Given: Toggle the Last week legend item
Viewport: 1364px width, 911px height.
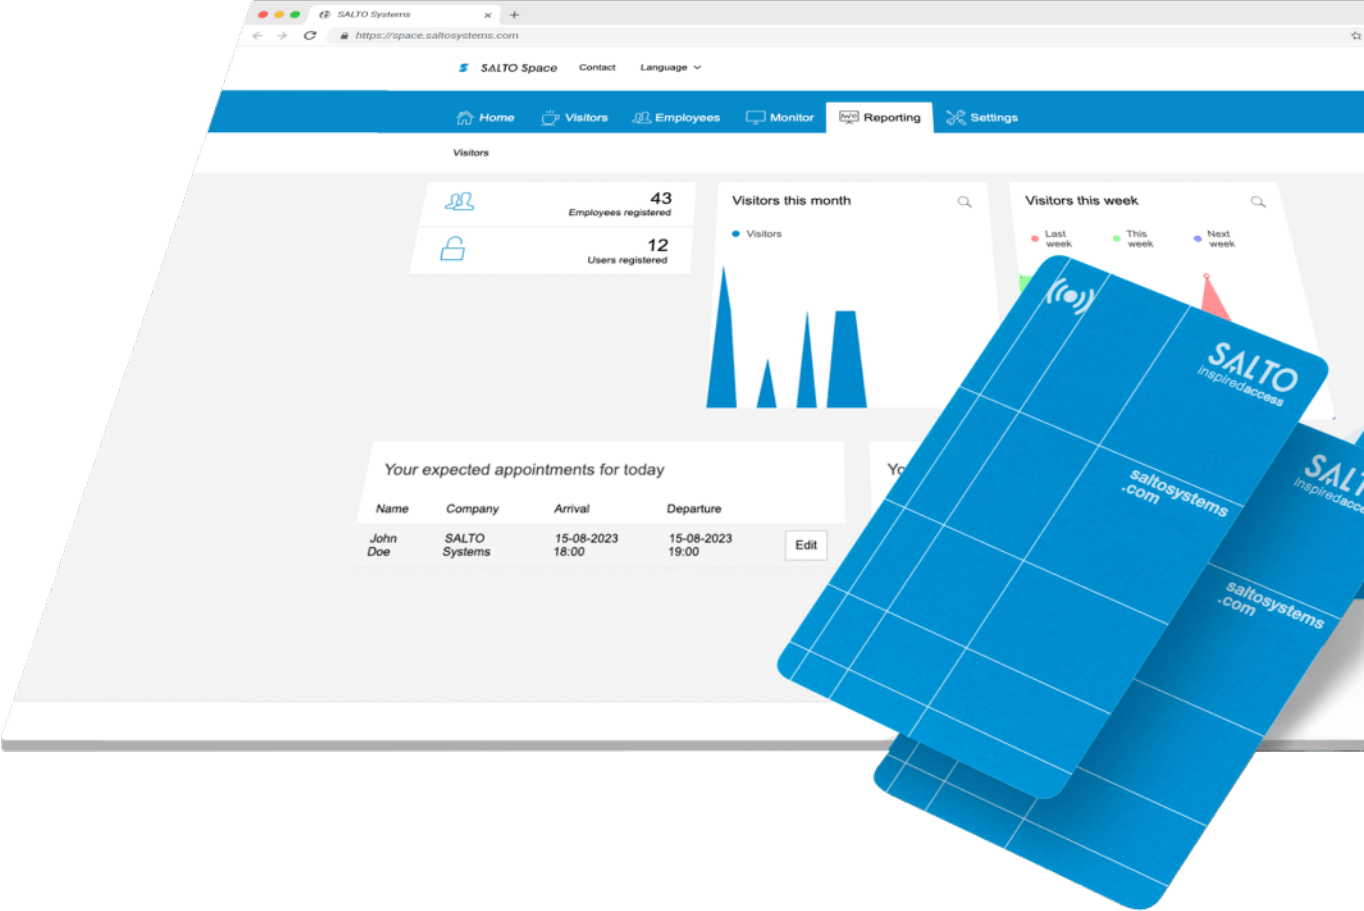Looking at the screenshot, I should [1051, 239].
